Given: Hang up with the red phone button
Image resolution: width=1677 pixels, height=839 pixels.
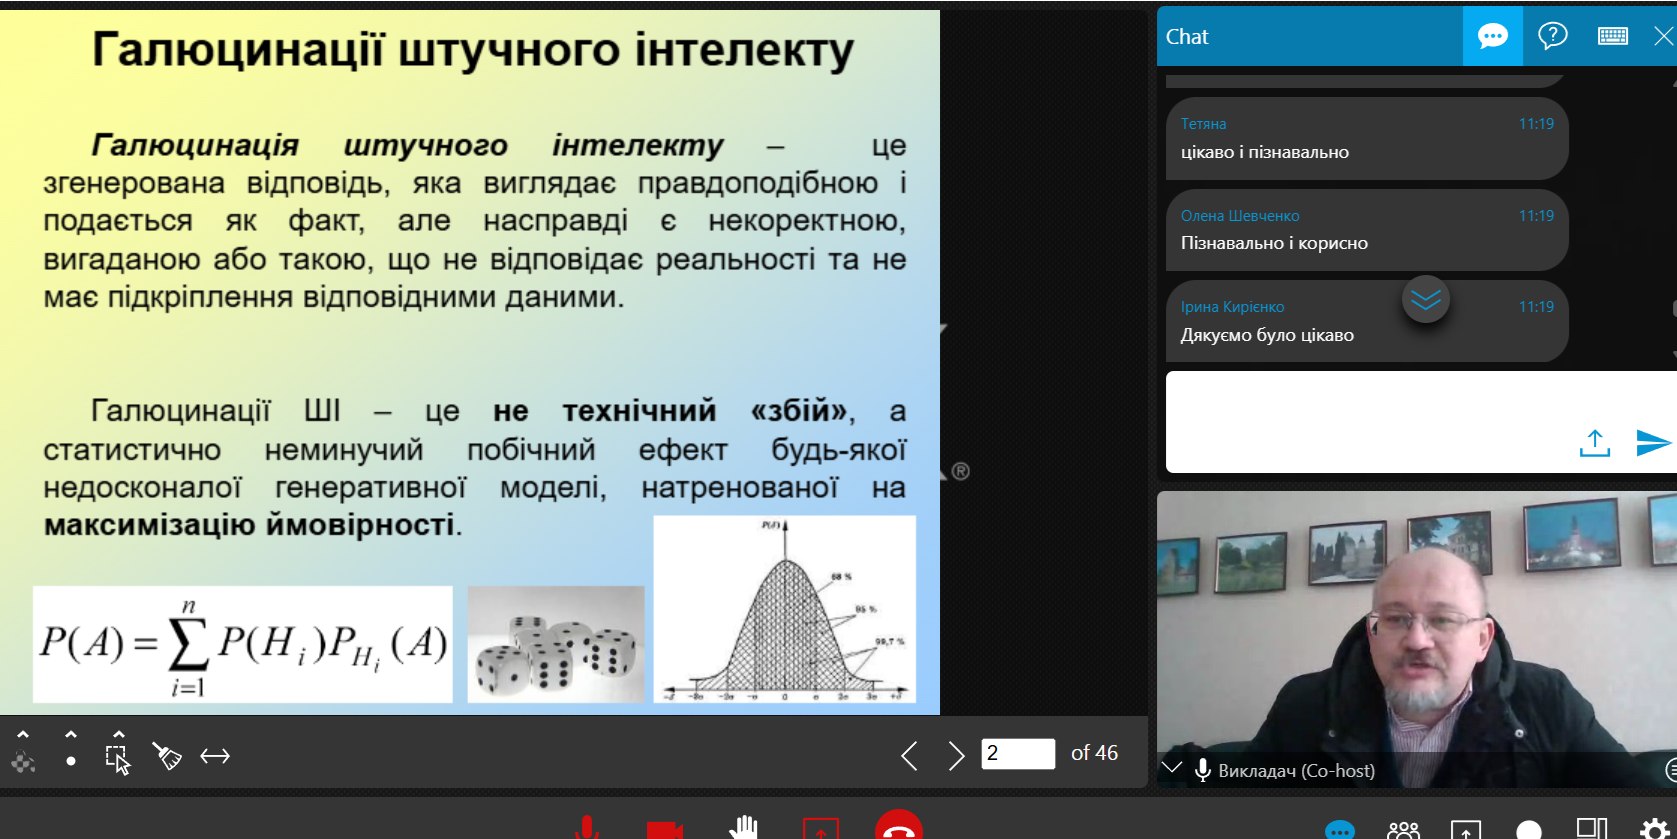Looking at the screenshot, I should 898,827.
